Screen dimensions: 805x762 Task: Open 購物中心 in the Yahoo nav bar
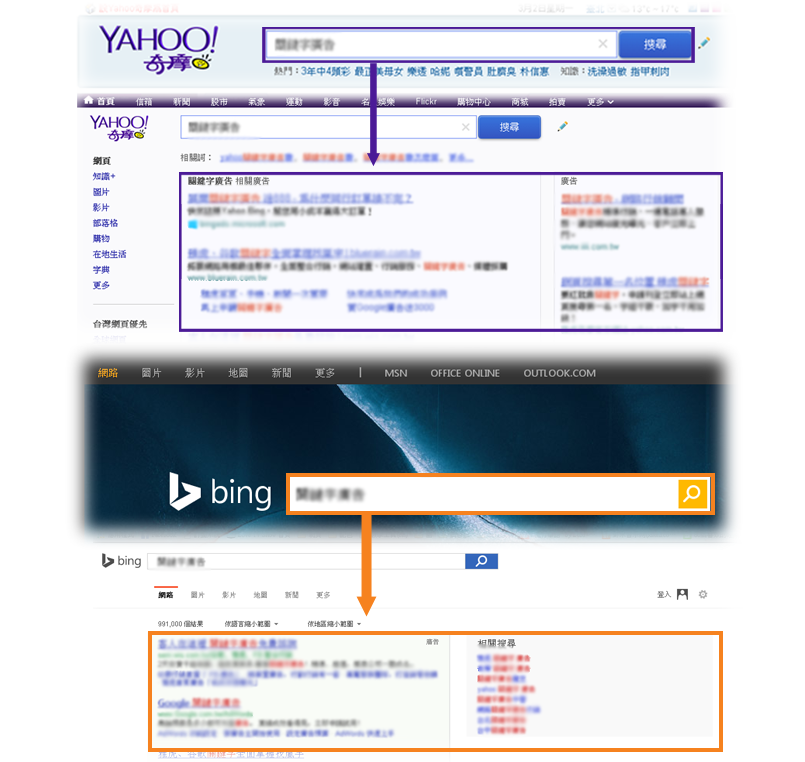tap(473, 102)
